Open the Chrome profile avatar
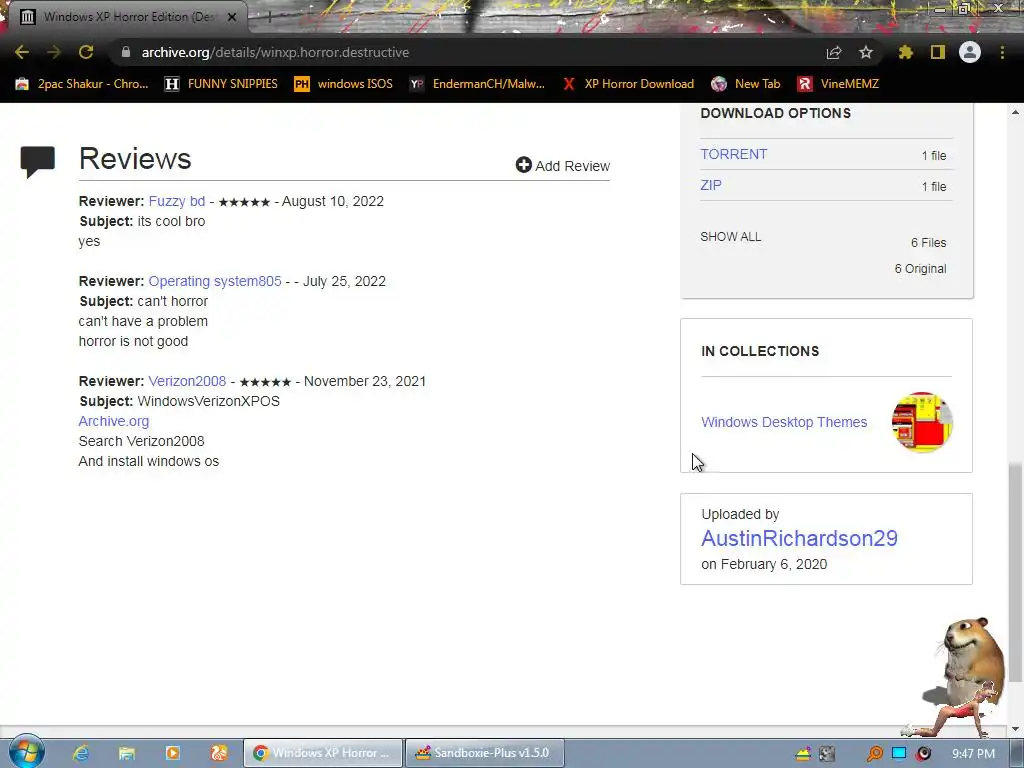The width and height of the screenshot is (1024, 768). coord(970,52)
